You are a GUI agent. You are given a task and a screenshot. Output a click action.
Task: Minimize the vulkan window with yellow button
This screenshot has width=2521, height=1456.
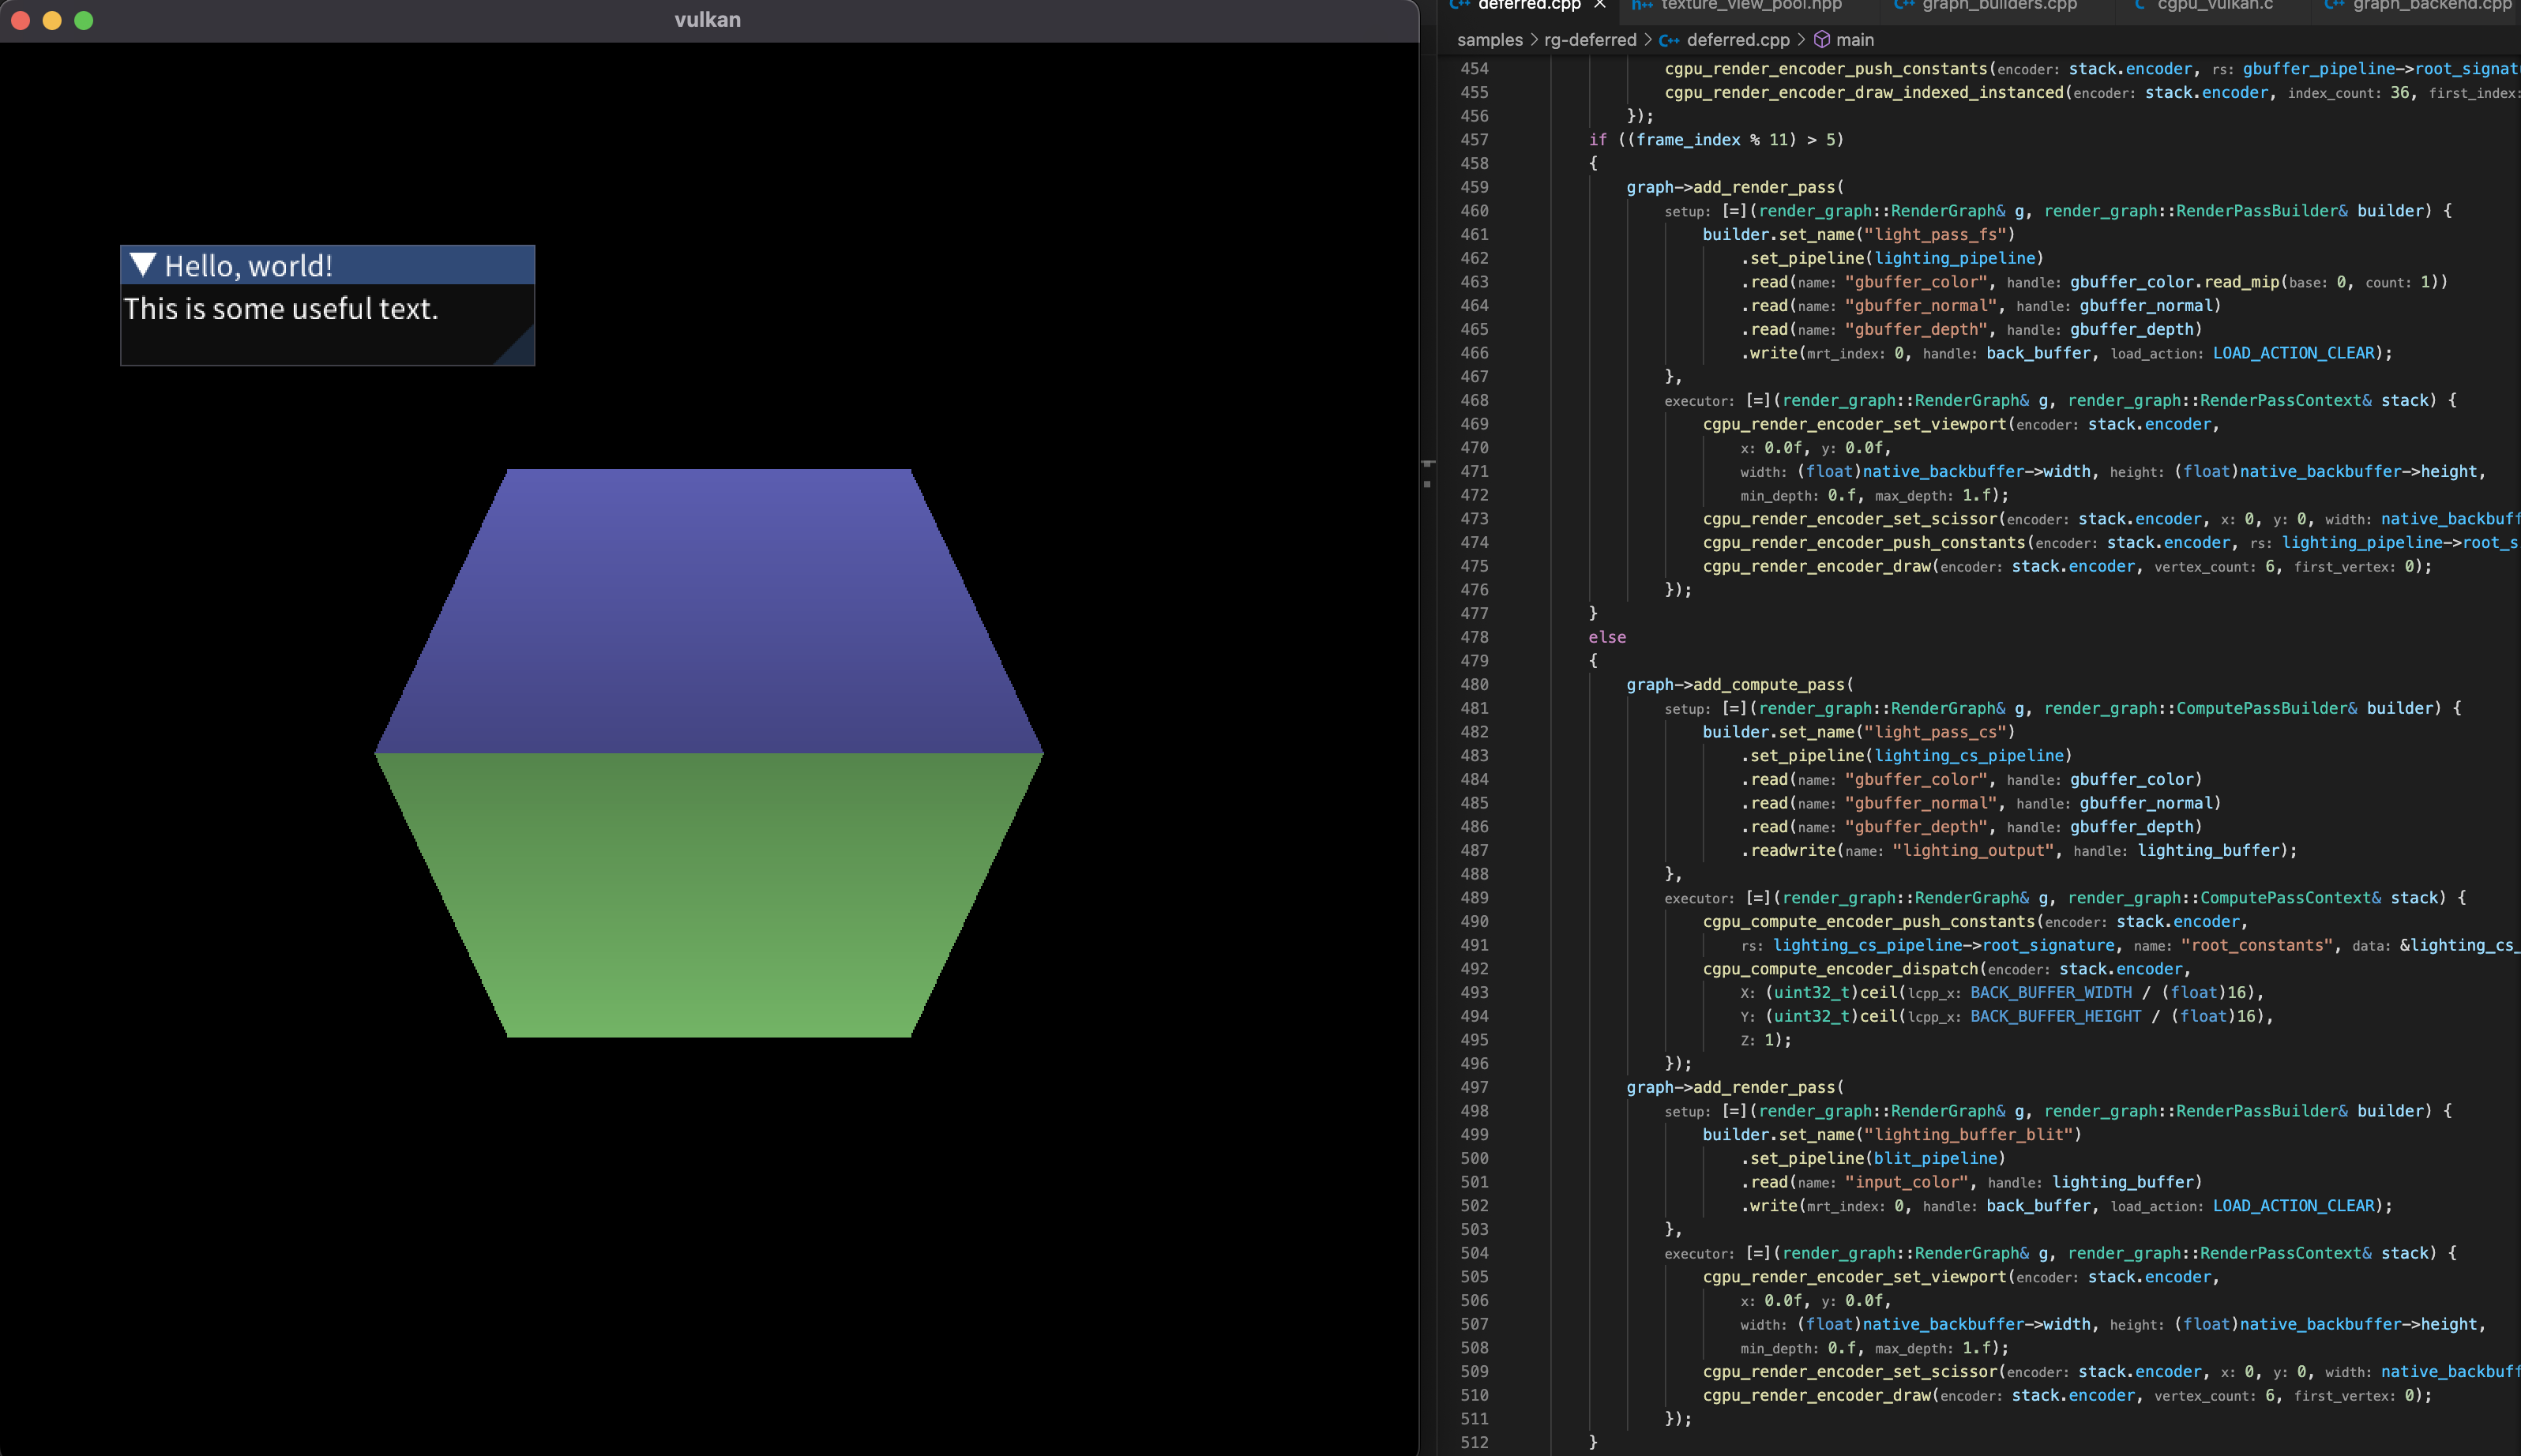click(x=52, y=20)
